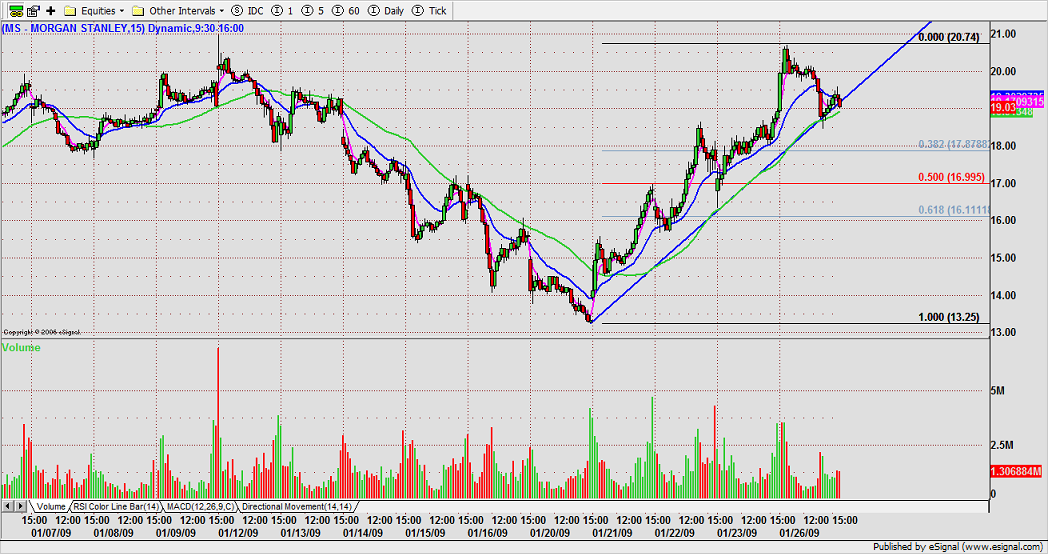The height and width of the screenshot is (554, 1048).
Task: Click the red 19.03 current price tag
Action: point(1004,107)
